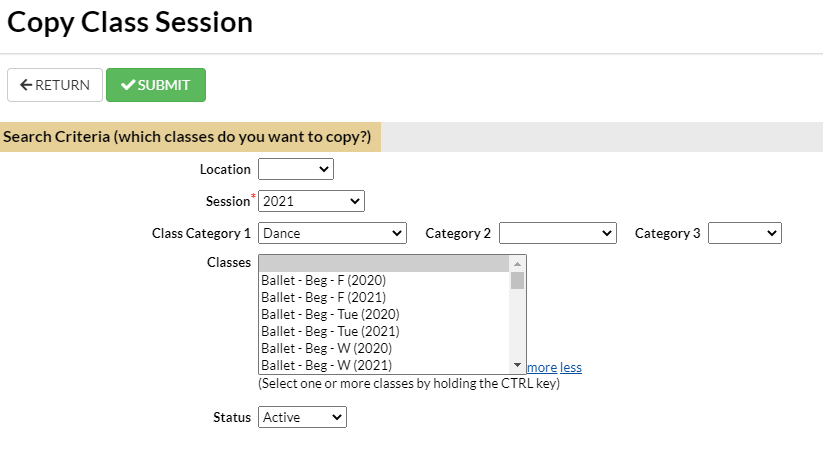823x456 pixels.
Task: Open the Category 3 dropdown
Action: pos(744,233)
